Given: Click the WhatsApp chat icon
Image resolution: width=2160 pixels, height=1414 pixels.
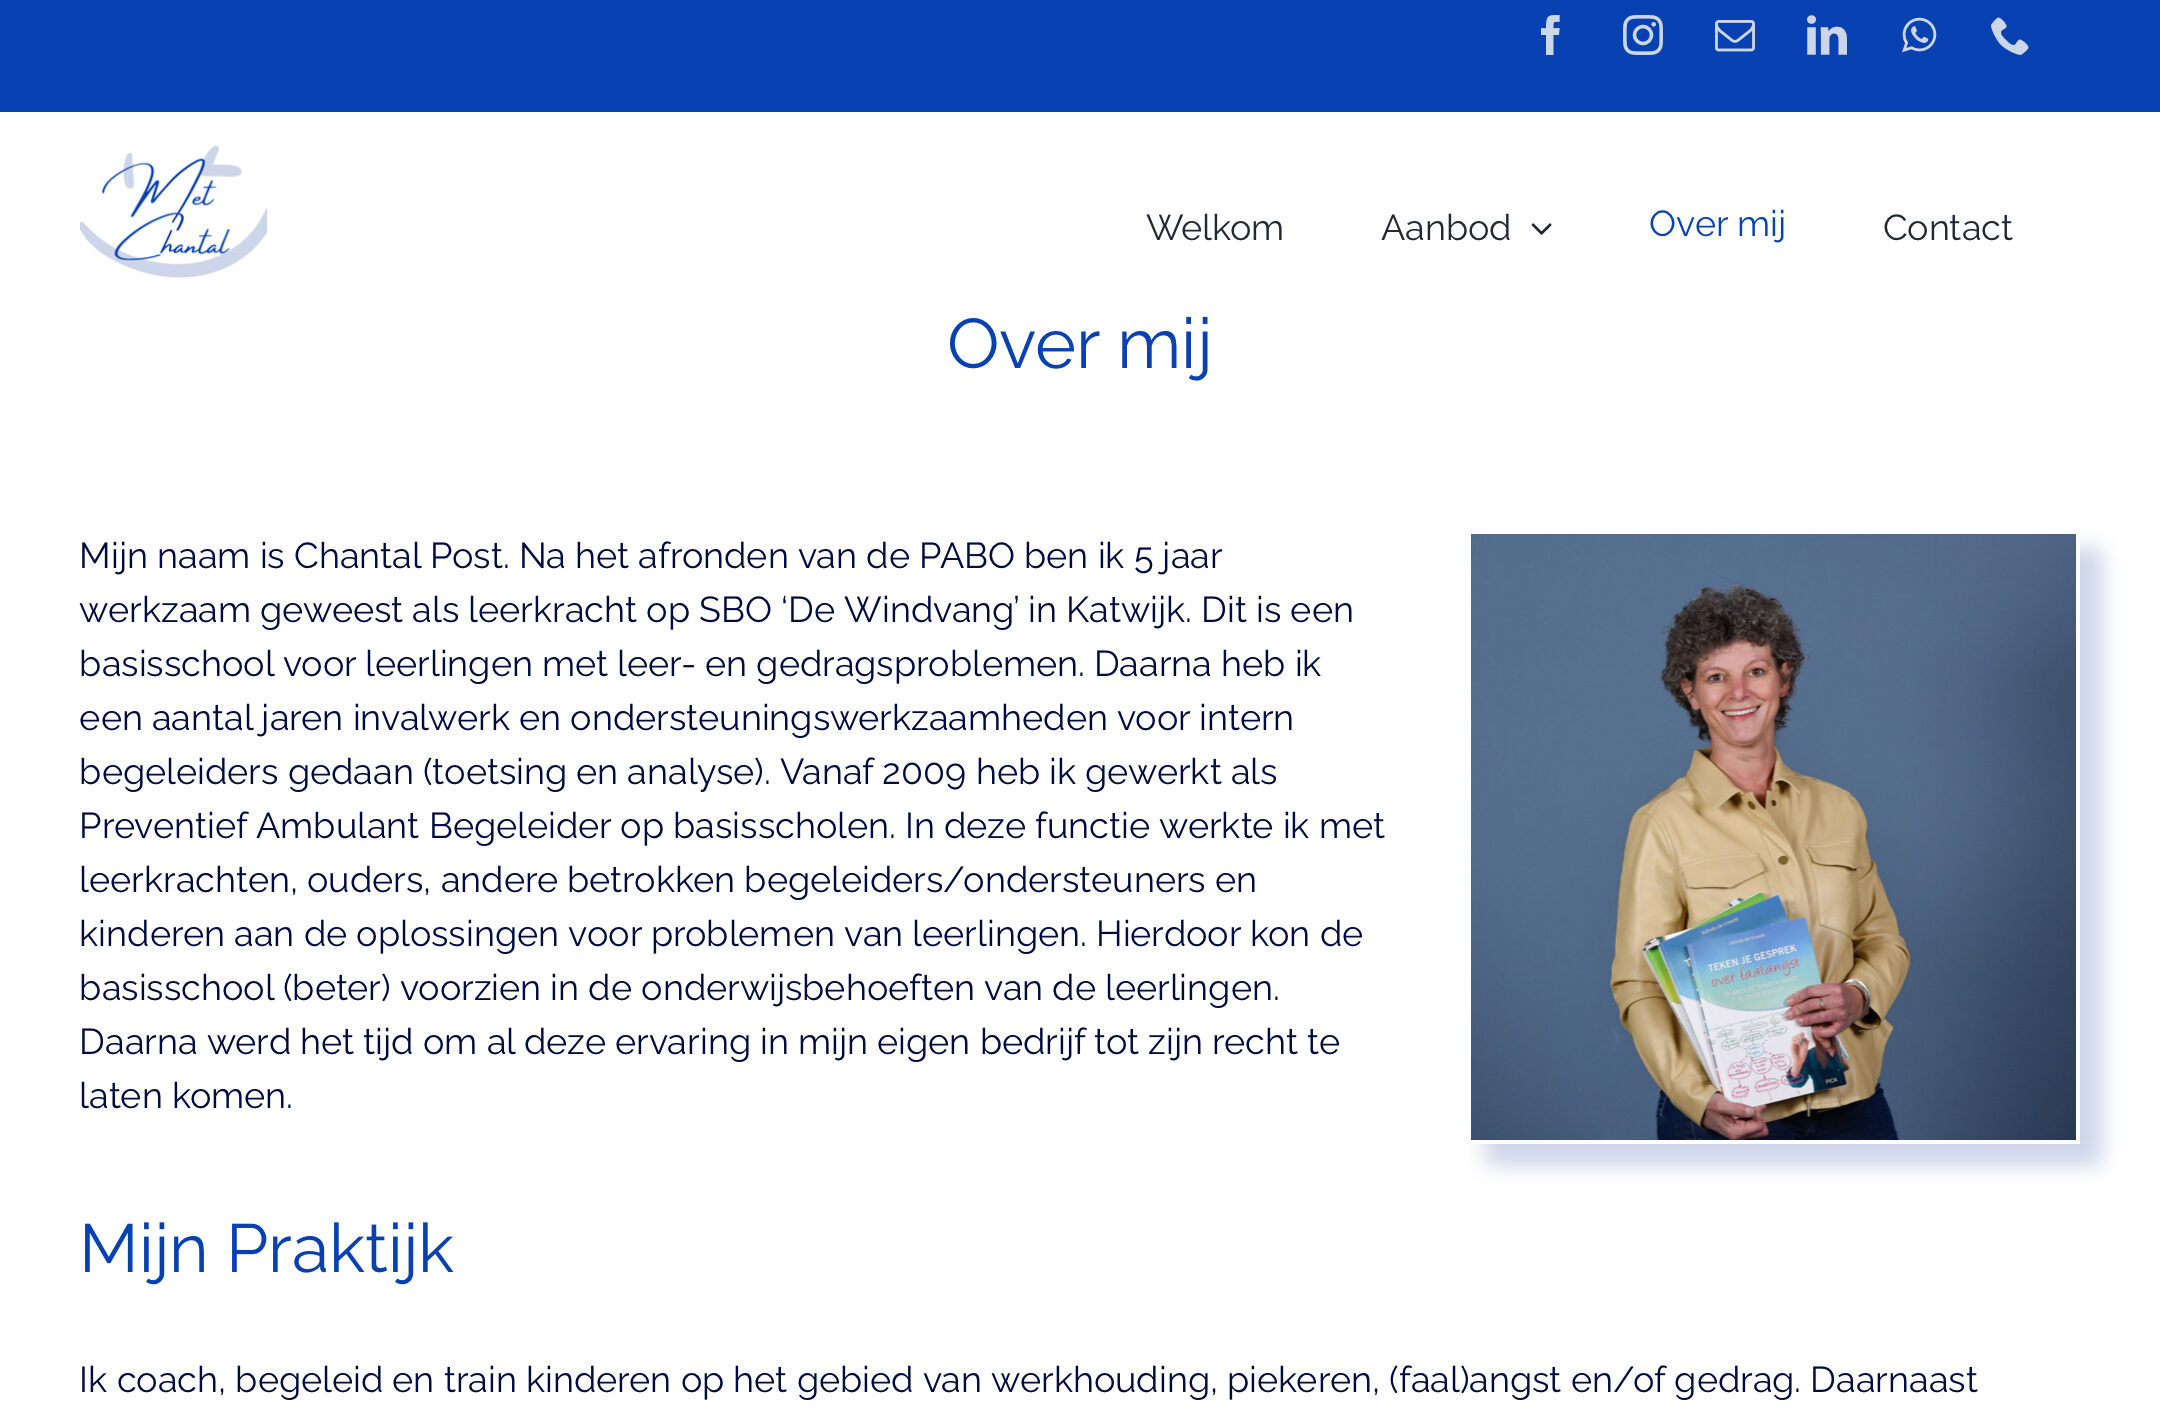Looking at the screenshot, I should point(1918,36).
